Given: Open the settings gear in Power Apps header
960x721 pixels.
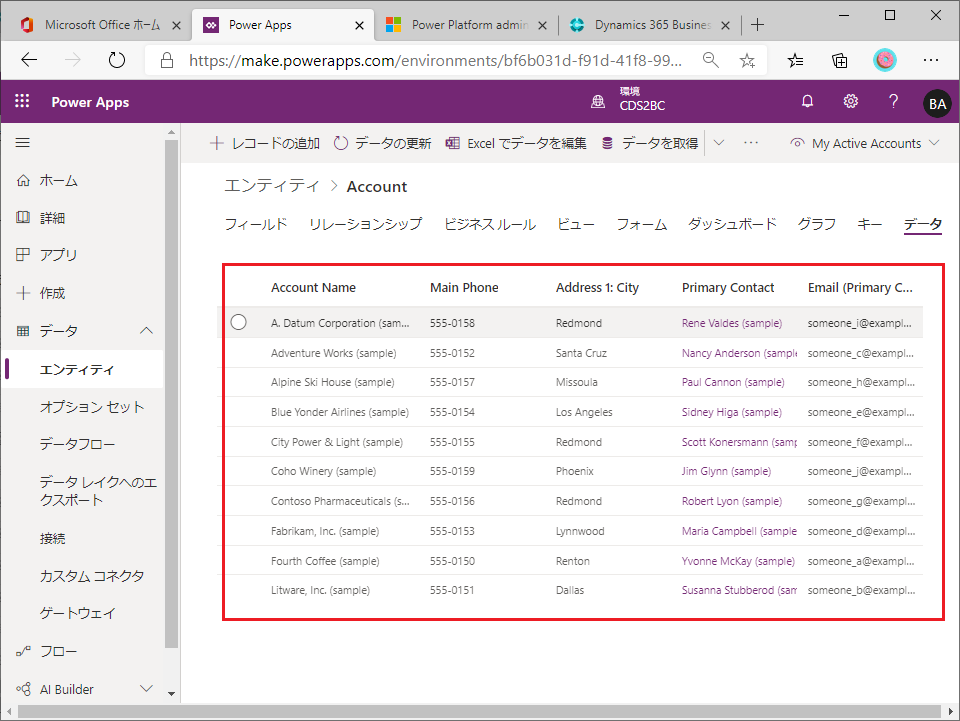Looking at the screenshot, I should [850, 102].
